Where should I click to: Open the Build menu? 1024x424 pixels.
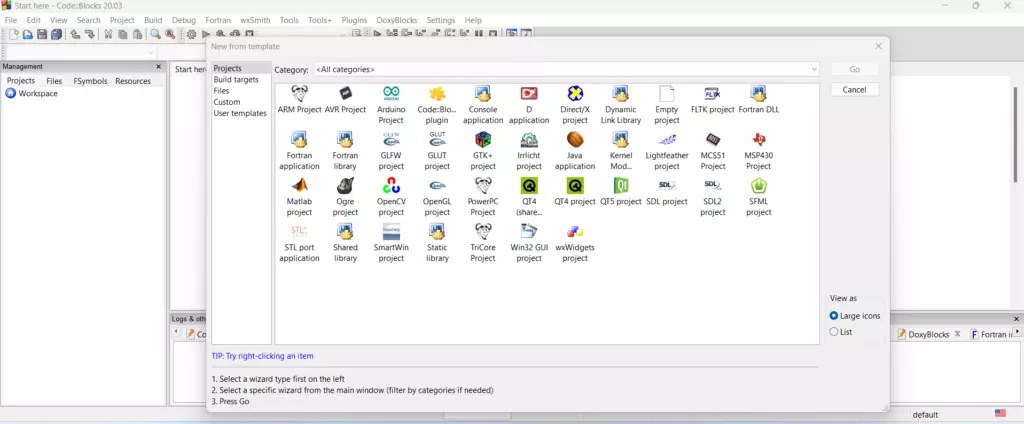tap(153, 20)
